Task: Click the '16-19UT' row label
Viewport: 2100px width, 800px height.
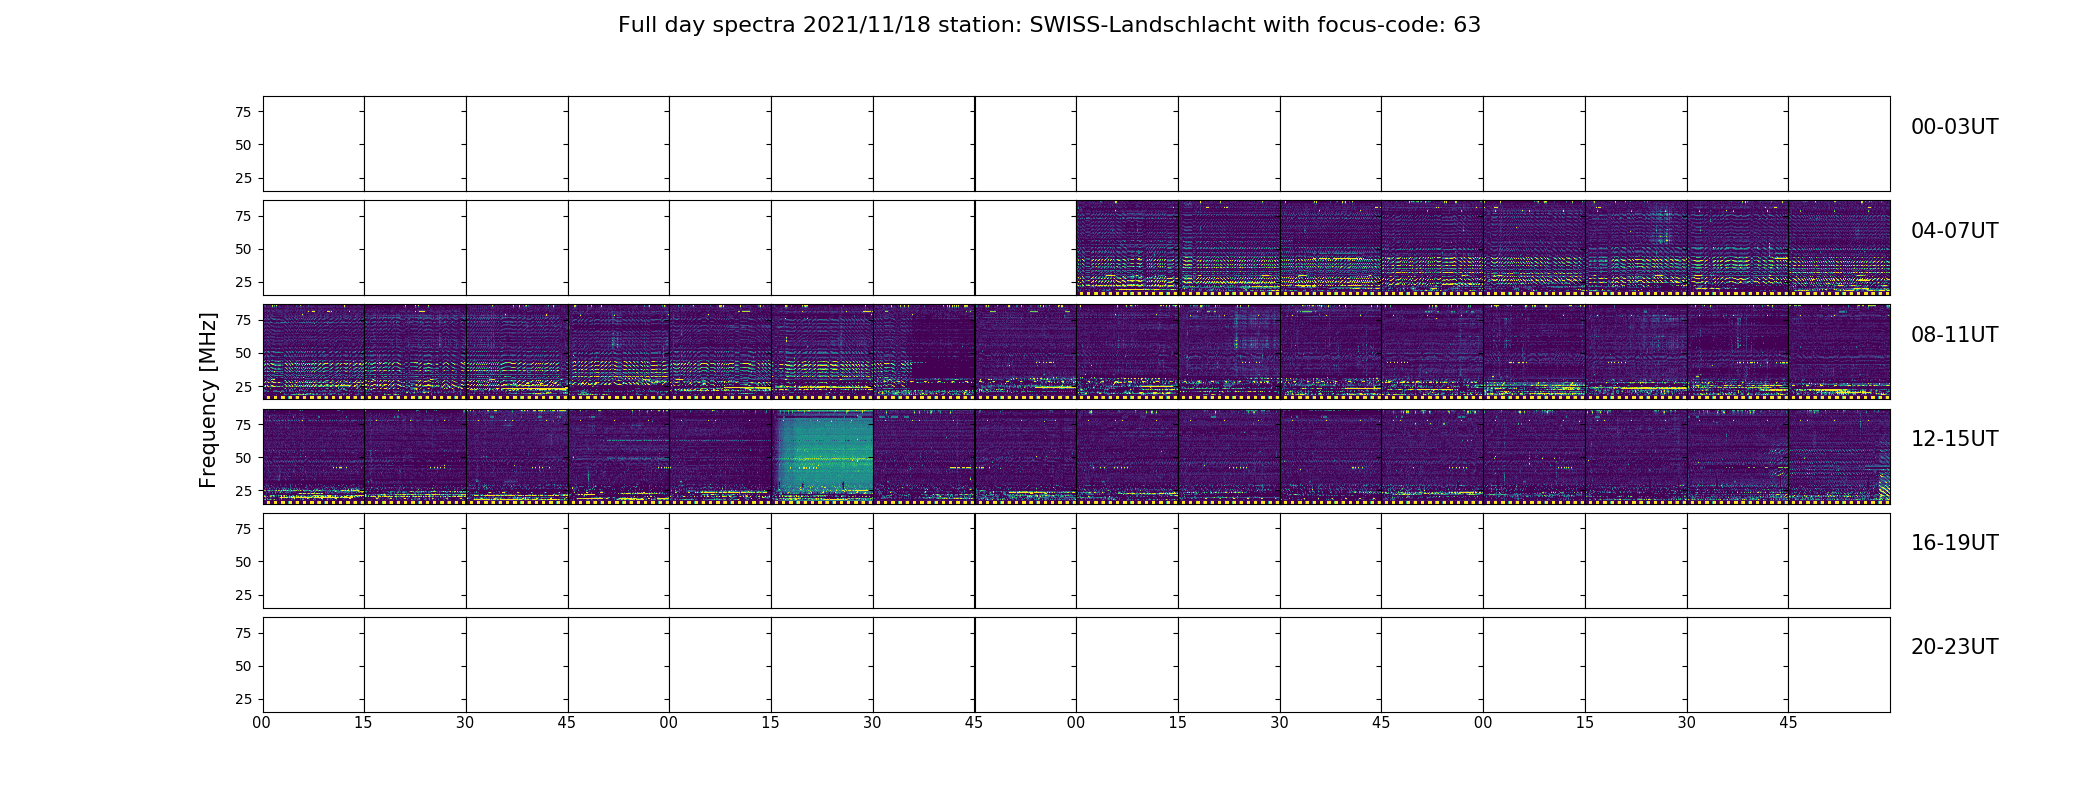Action: 1954,543
